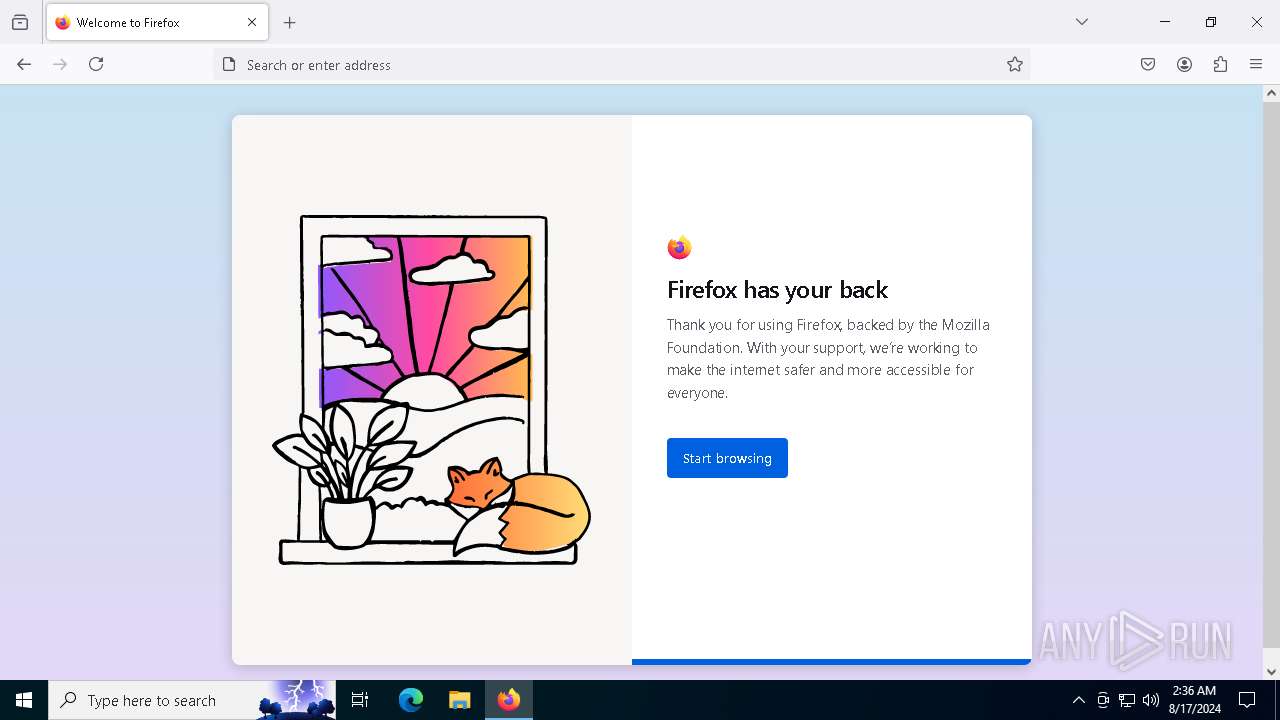Click the Meet Now tray icon

click(x=1103, y=700)
